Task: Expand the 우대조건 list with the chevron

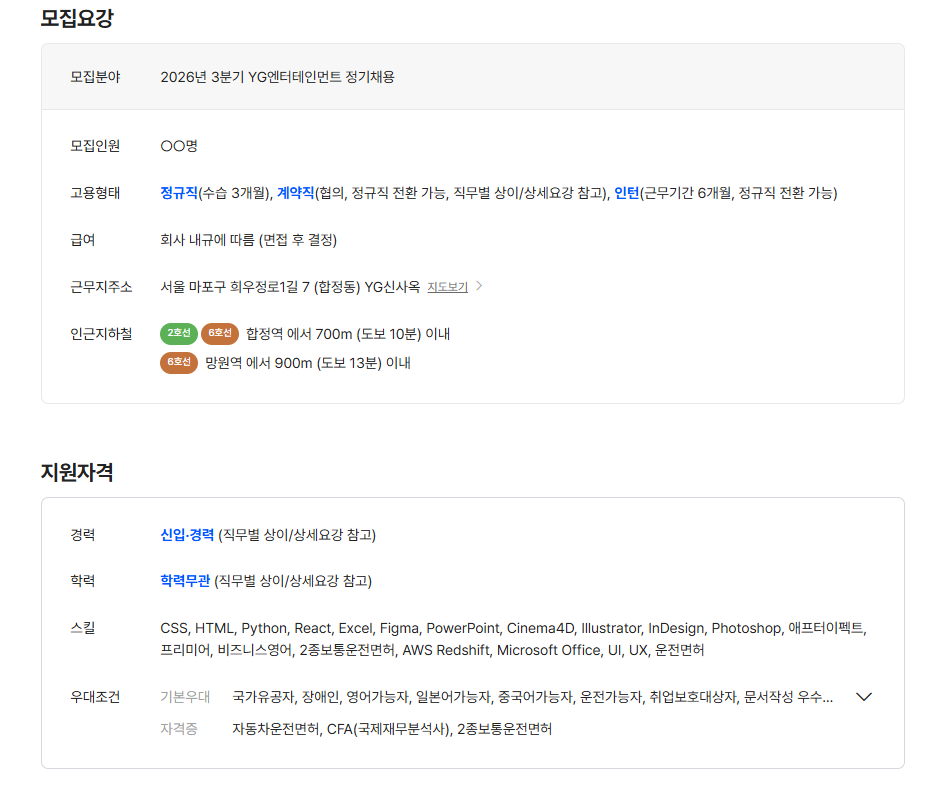Action: point(864,697)
